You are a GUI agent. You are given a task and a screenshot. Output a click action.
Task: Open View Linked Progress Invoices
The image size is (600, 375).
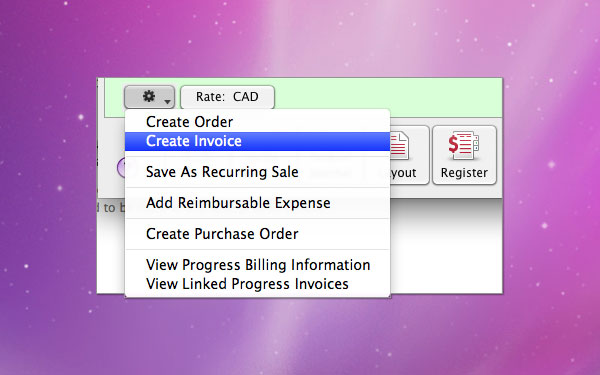(x=257, y=284)
